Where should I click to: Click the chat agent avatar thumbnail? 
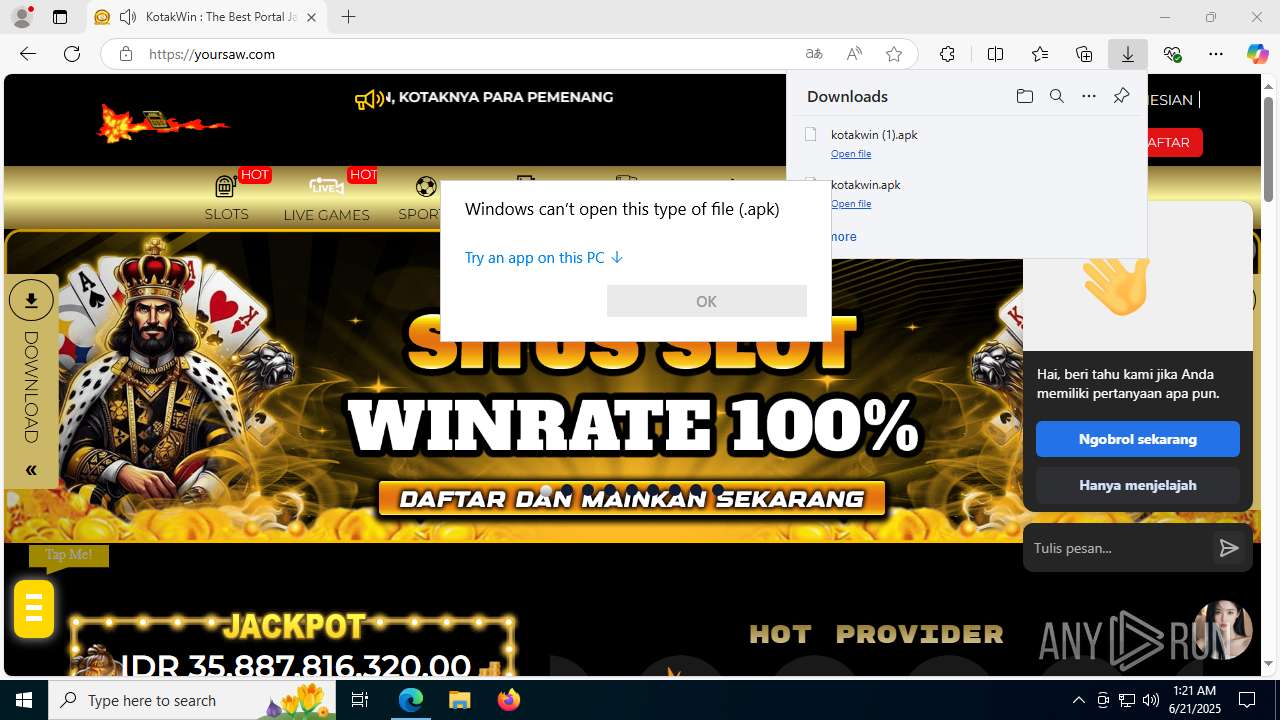tap(1224, 629)
